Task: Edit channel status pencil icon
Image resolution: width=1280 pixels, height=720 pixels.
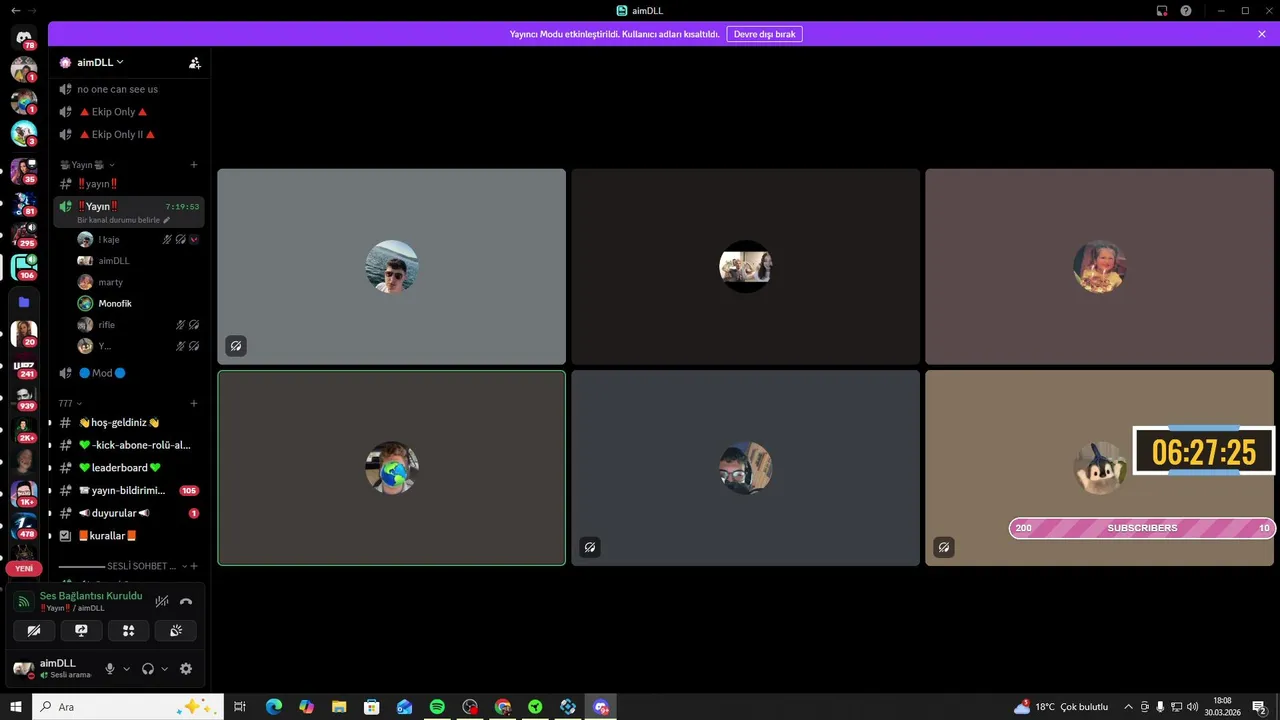Action: click(167, 220)
